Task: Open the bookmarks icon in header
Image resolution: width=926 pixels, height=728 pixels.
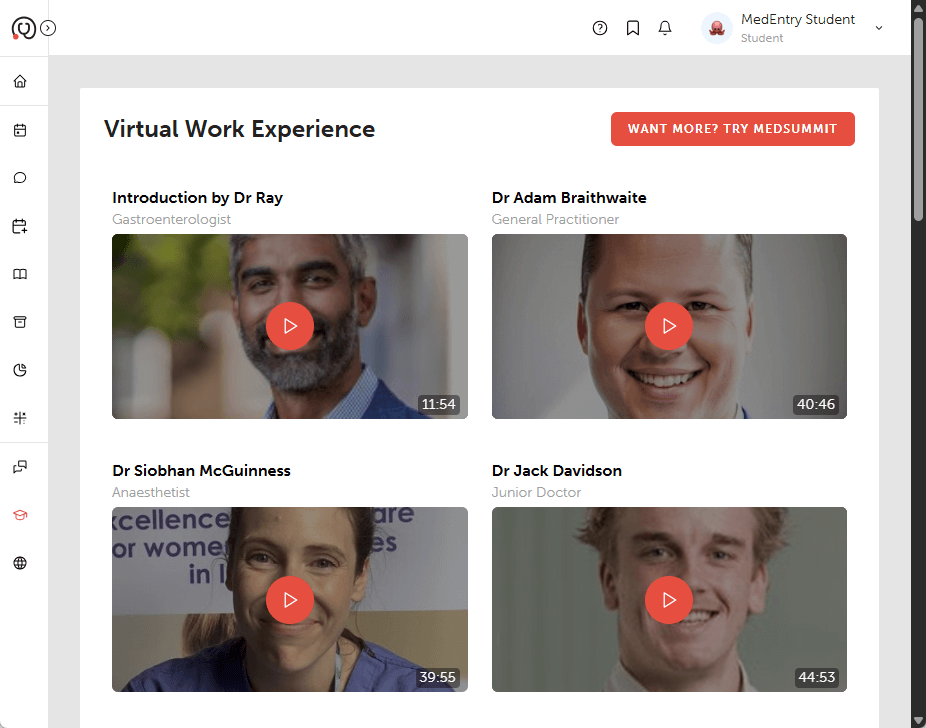Action: pyautogui.click(x=633, y=28)
